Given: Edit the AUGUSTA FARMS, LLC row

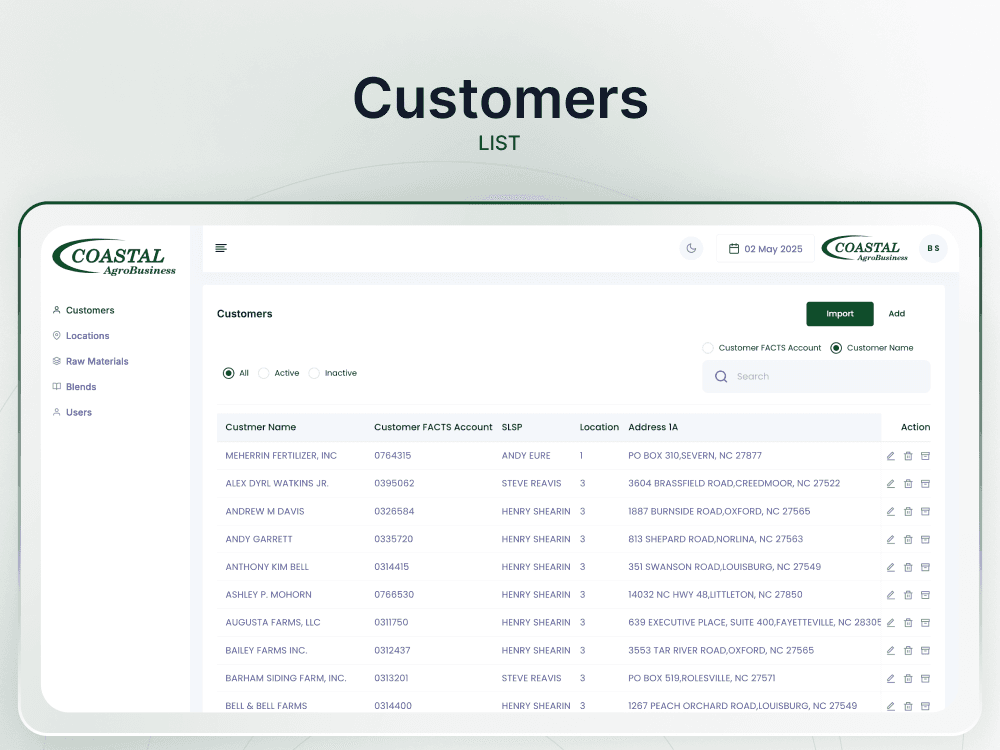Looking at the screenshot, I should point(891,622).
